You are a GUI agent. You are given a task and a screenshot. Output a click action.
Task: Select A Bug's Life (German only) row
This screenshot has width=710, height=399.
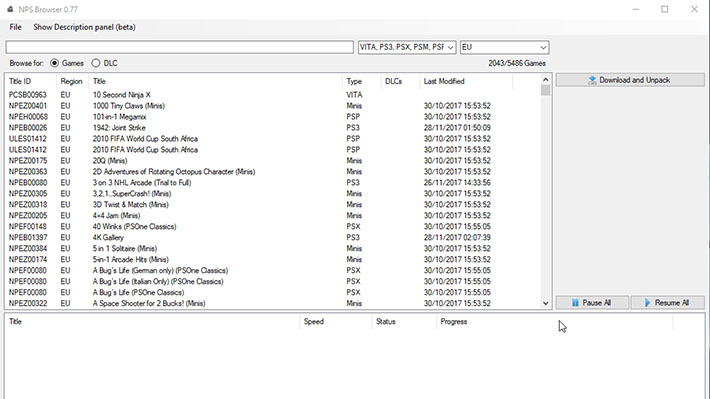[273, 270]
